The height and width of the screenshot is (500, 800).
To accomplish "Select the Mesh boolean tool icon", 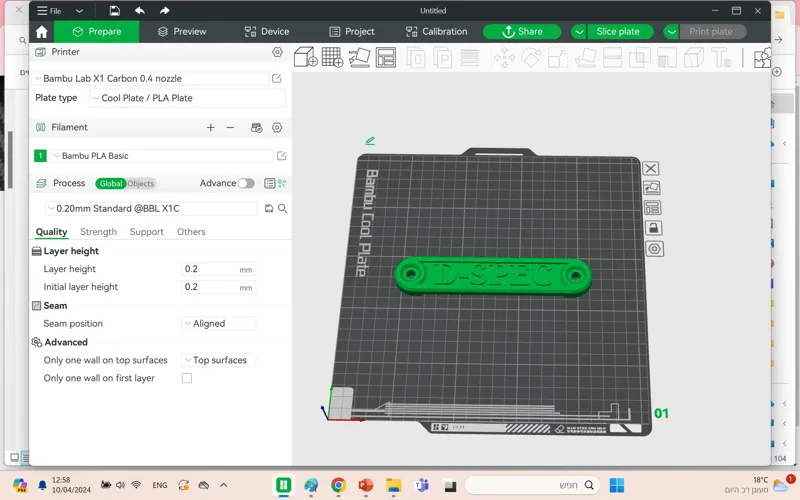I will (639, 58).
